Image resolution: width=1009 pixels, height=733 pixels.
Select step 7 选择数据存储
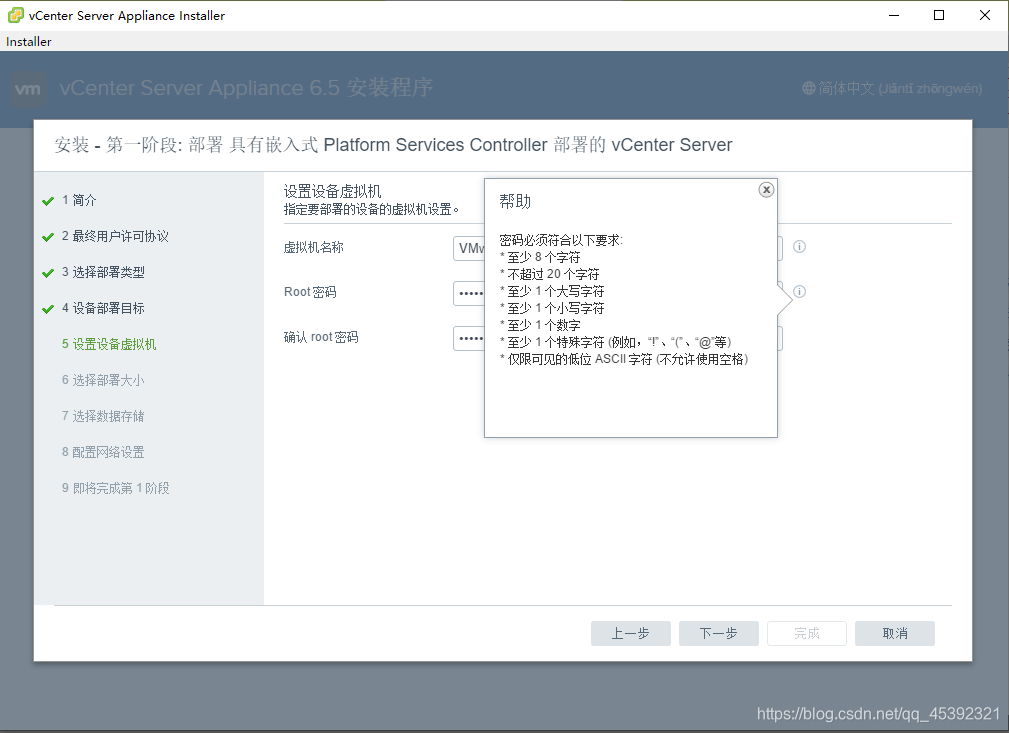[x=103, y=416]
